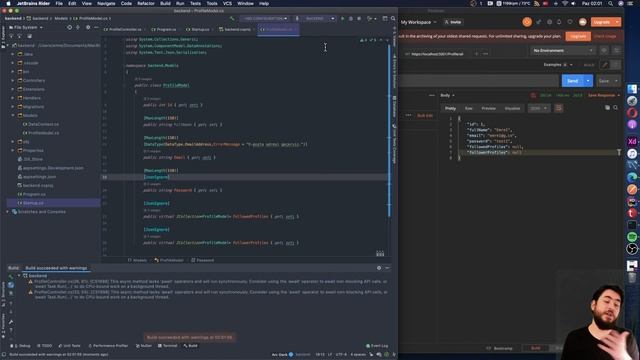This screenshot has width=640, height=360.
Task: Open Postman user avatar menu
Action: (x=582, y=22)
